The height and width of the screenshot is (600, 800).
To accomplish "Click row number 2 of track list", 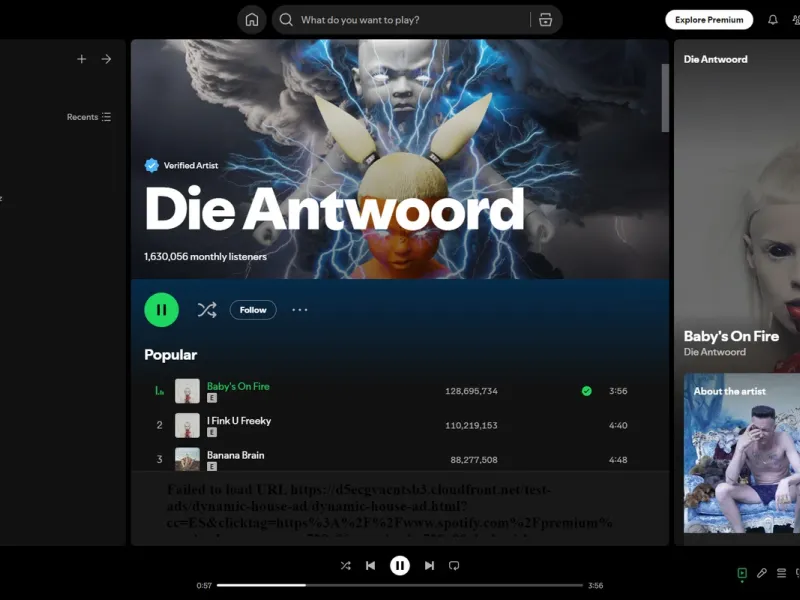I will click(x=159, y=425).
